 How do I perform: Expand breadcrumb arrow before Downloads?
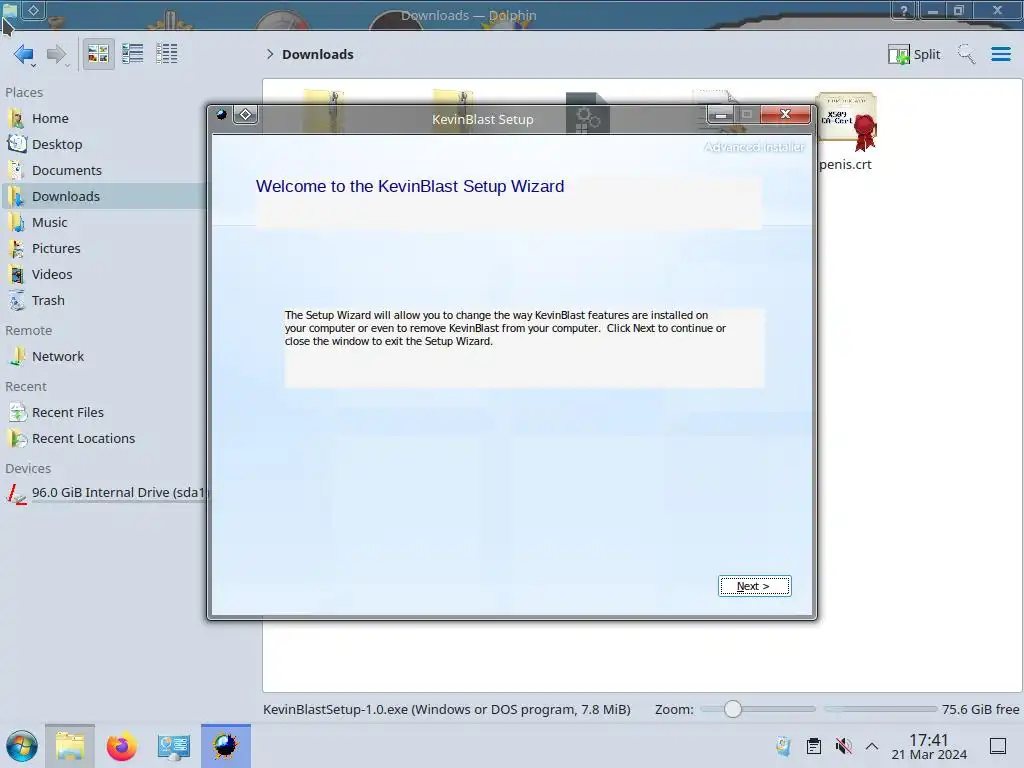tap(270, 54)
